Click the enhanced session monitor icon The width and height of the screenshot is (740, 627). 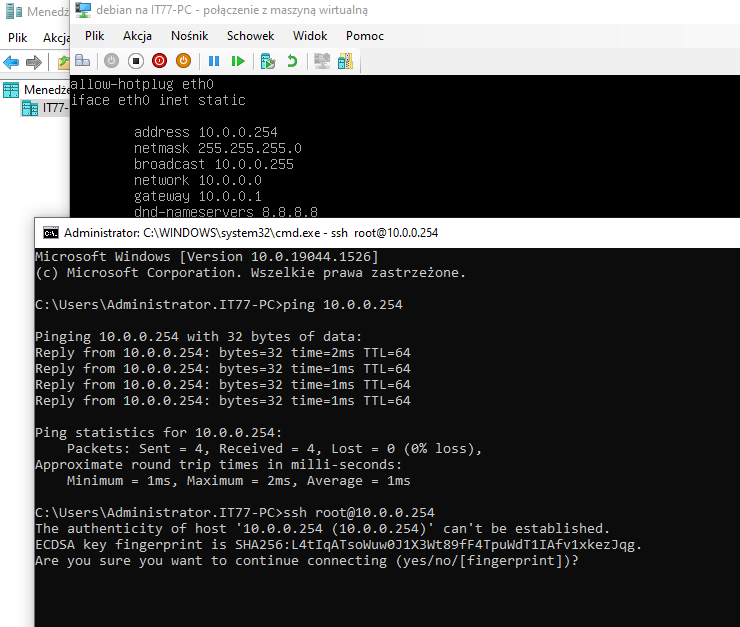322,61
